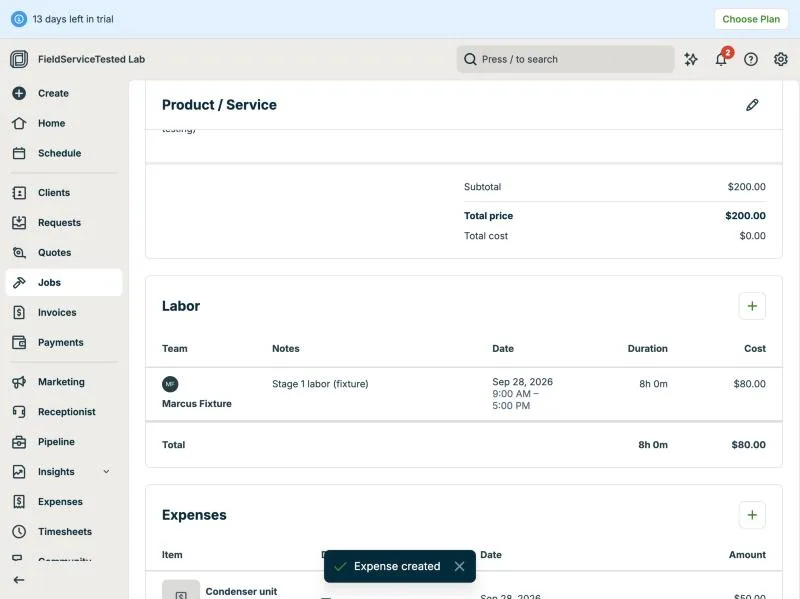Viewport: 800px width, 599px height.
Task: Add a labor entry with plus button
Action: (x=752, y=306)
